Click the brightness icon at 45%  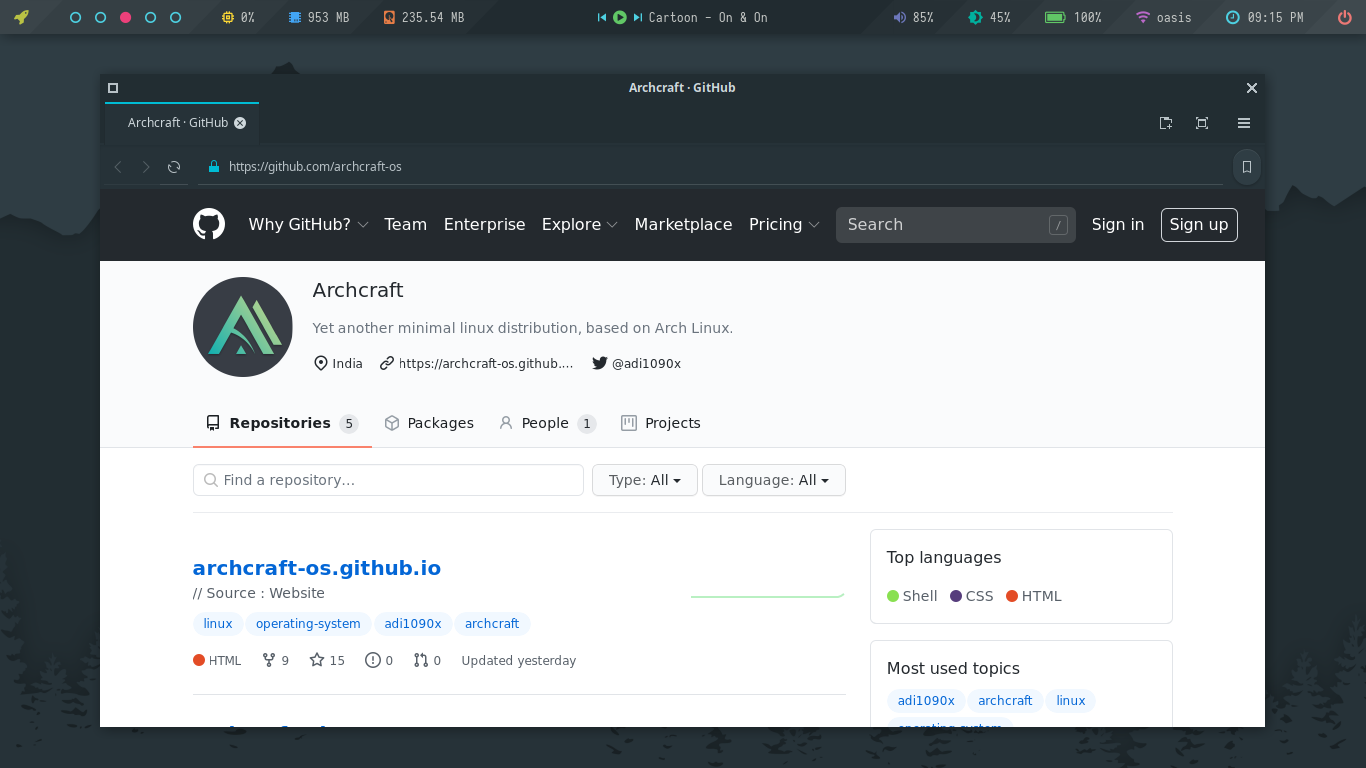pyautogui.click(x=975, y=17)
